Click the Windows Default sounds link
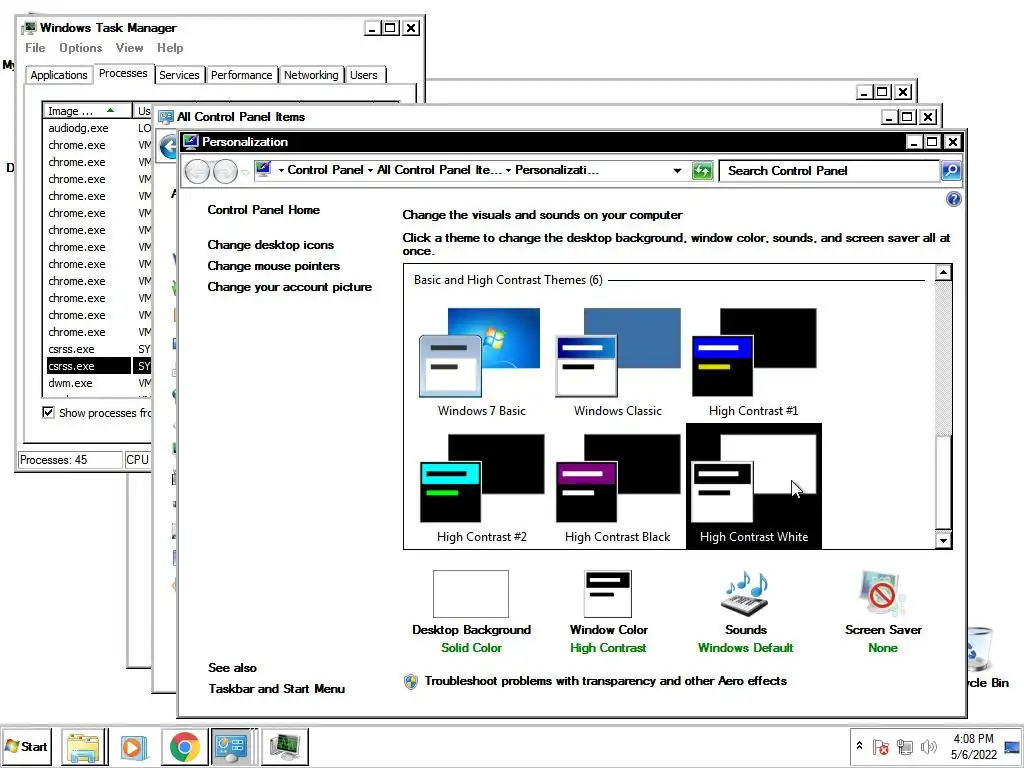 click(x=745, y=648)
